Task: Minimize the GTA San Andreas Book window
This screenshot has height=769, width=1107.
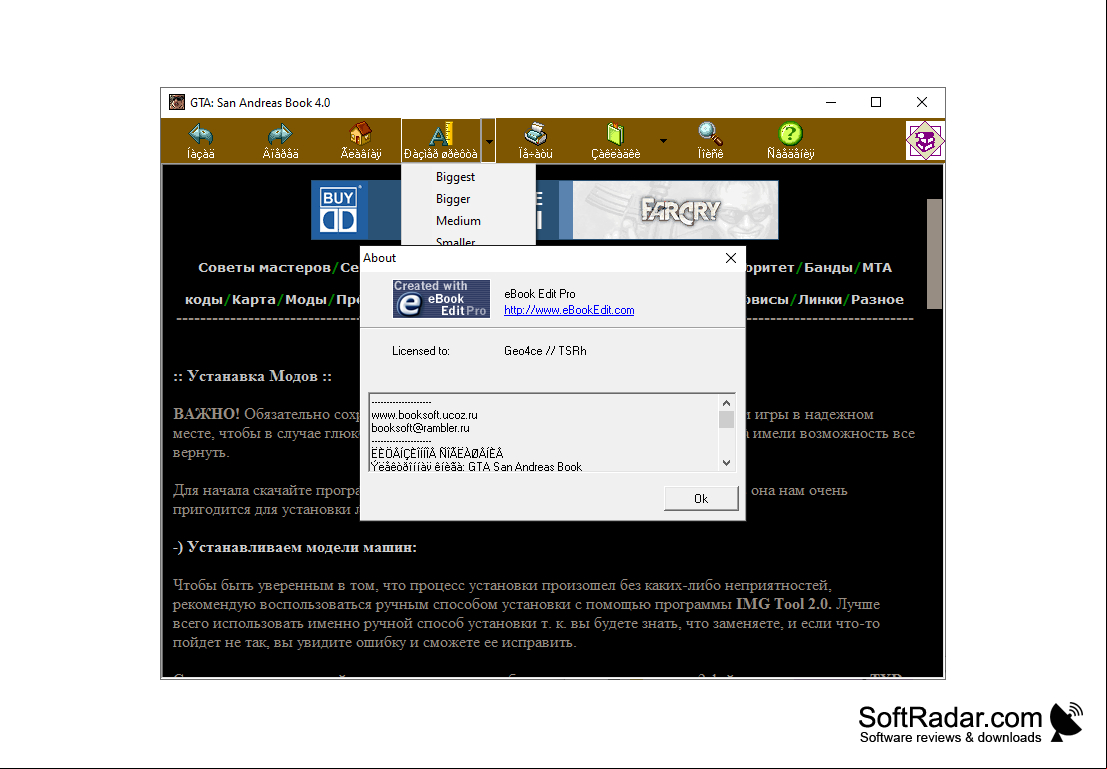Action: [831, 102]
